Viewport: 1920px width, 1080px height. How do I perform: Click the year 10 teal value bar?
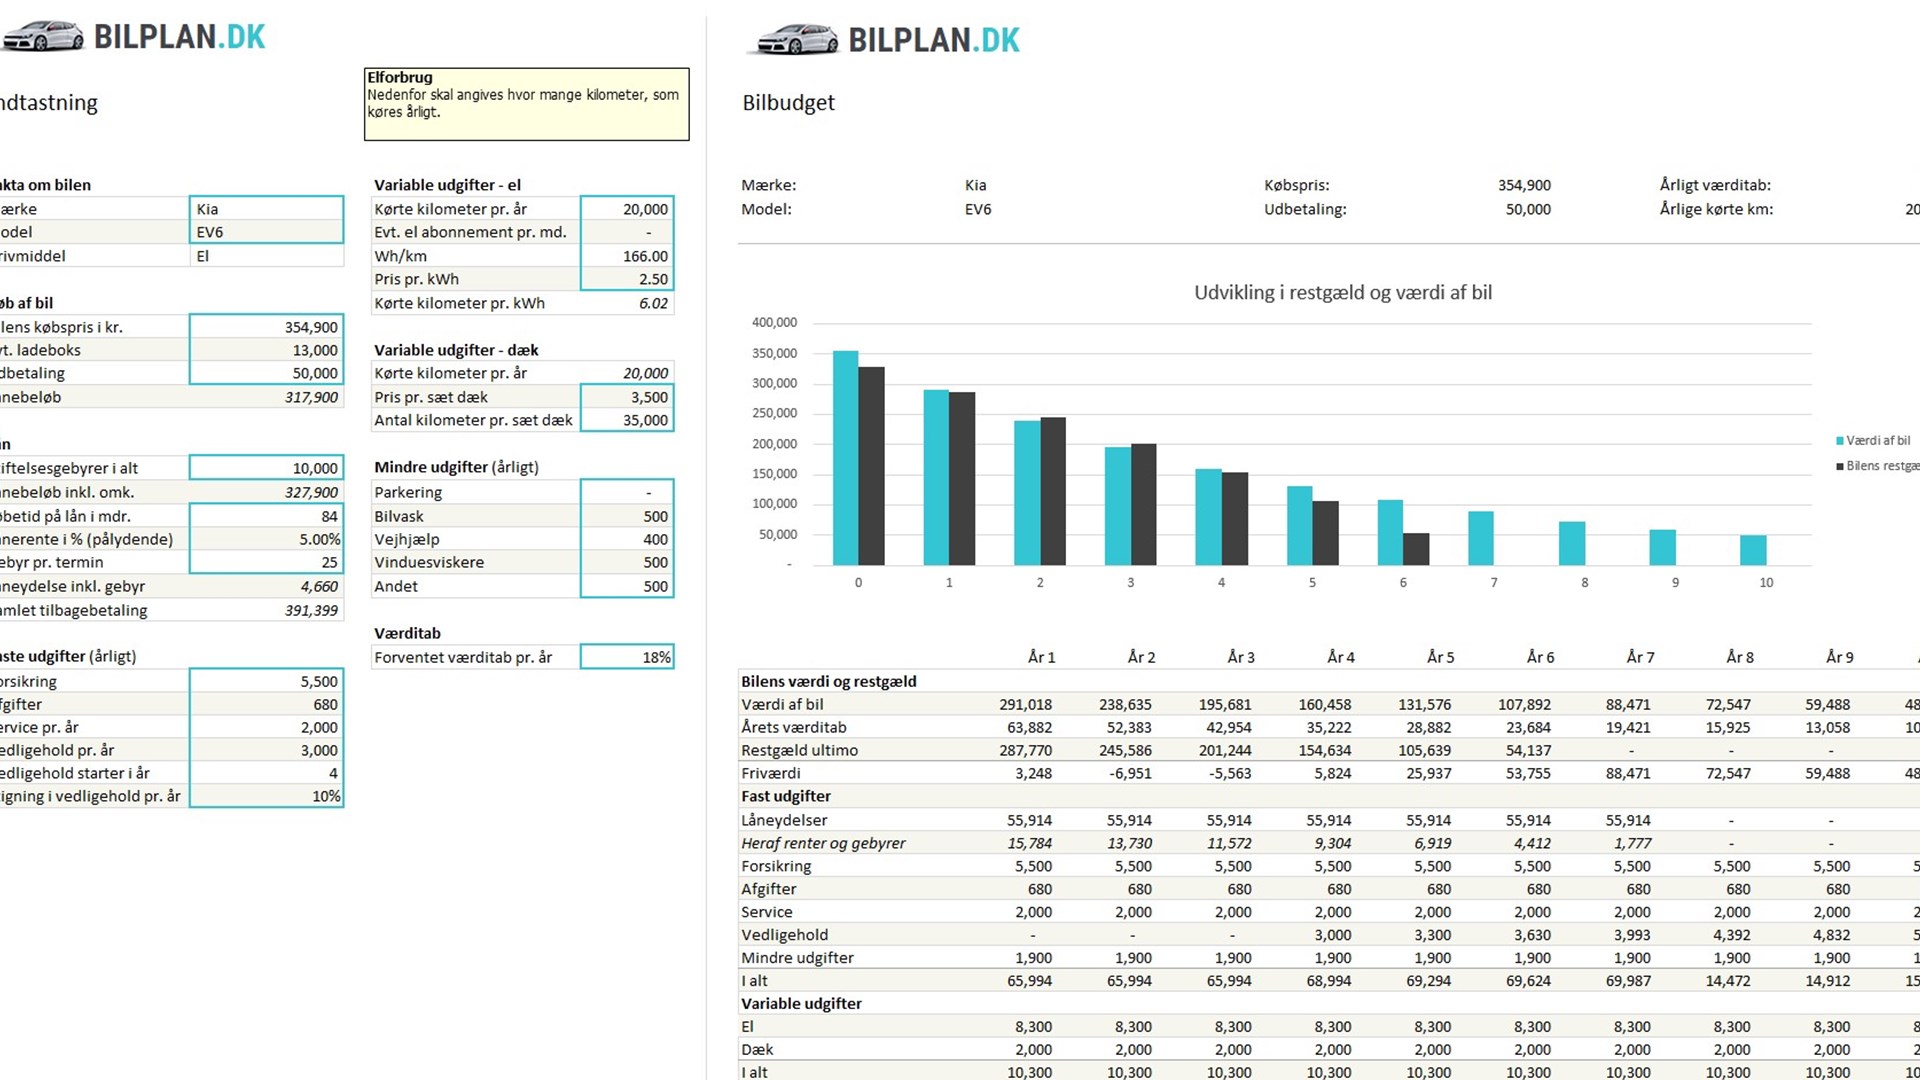click(1752, 550)
